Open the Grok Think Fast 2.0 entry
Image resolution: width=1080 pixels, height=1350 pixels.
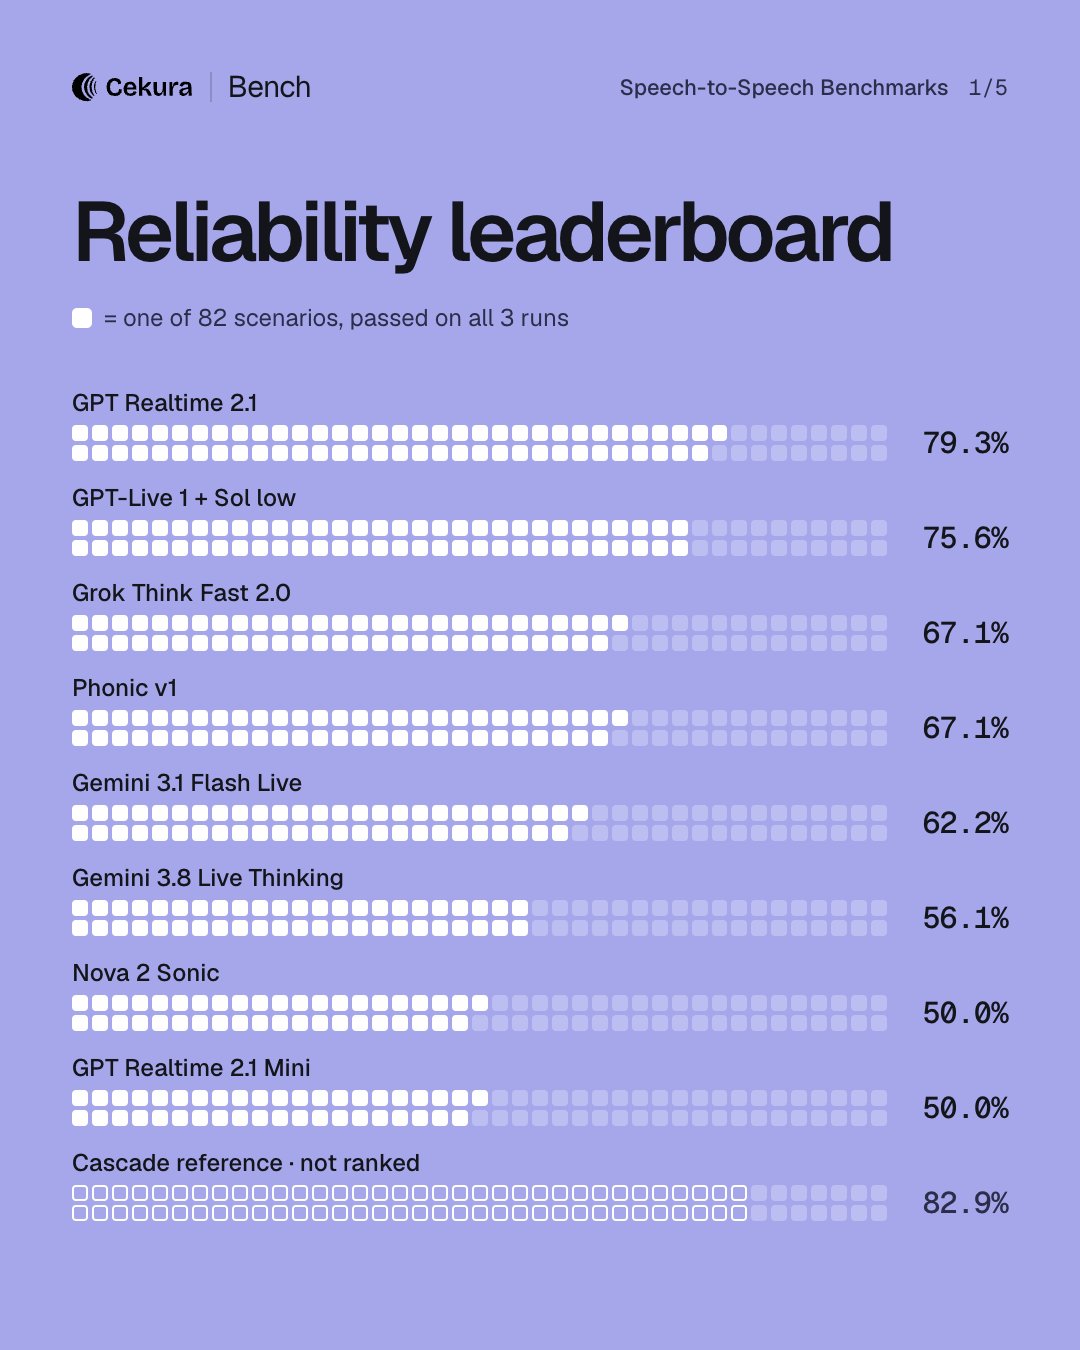(x=181, y=593)
